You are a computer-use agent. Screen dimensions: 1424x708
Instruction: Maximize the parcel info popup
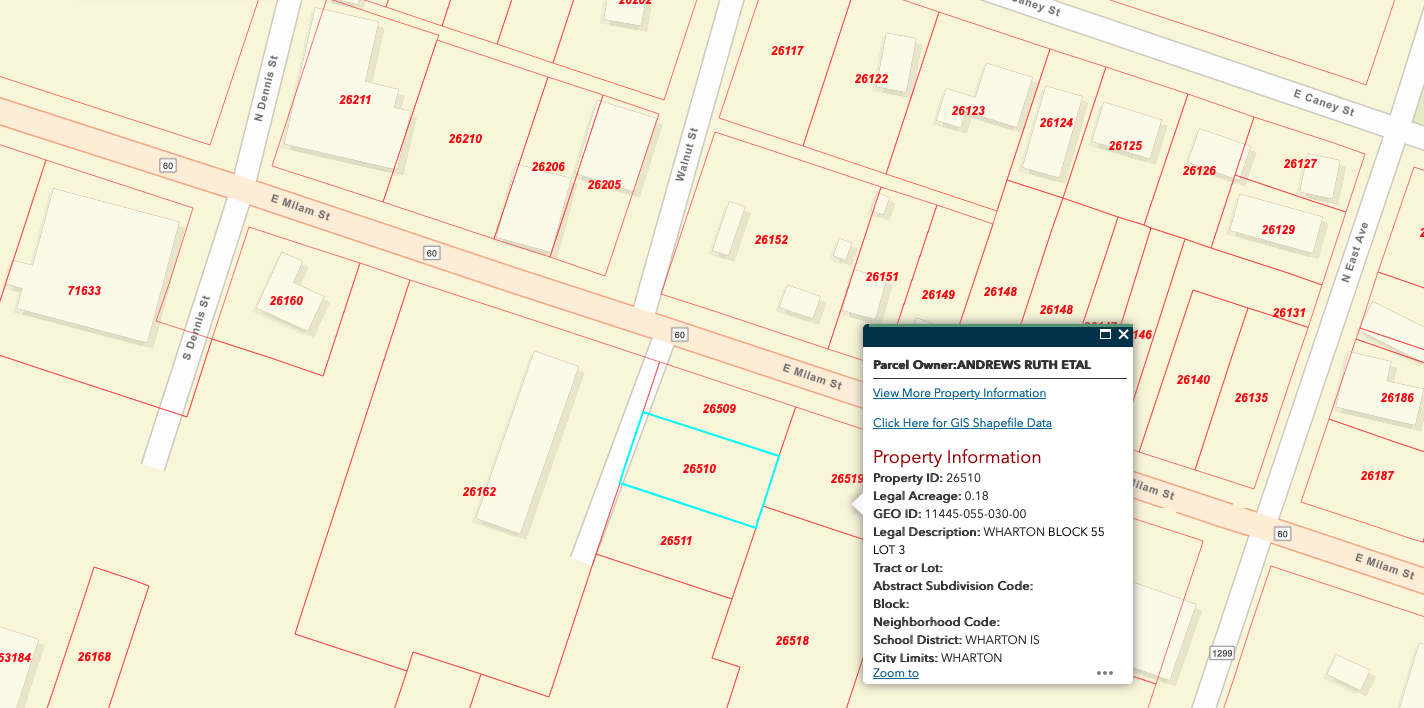(1105, 335)
